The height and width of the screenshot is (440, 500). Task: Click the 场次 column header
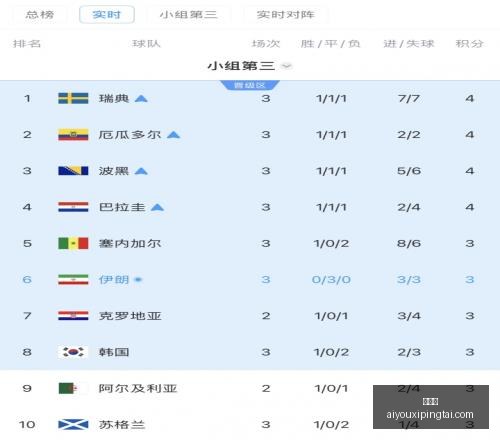coord(266,44)
